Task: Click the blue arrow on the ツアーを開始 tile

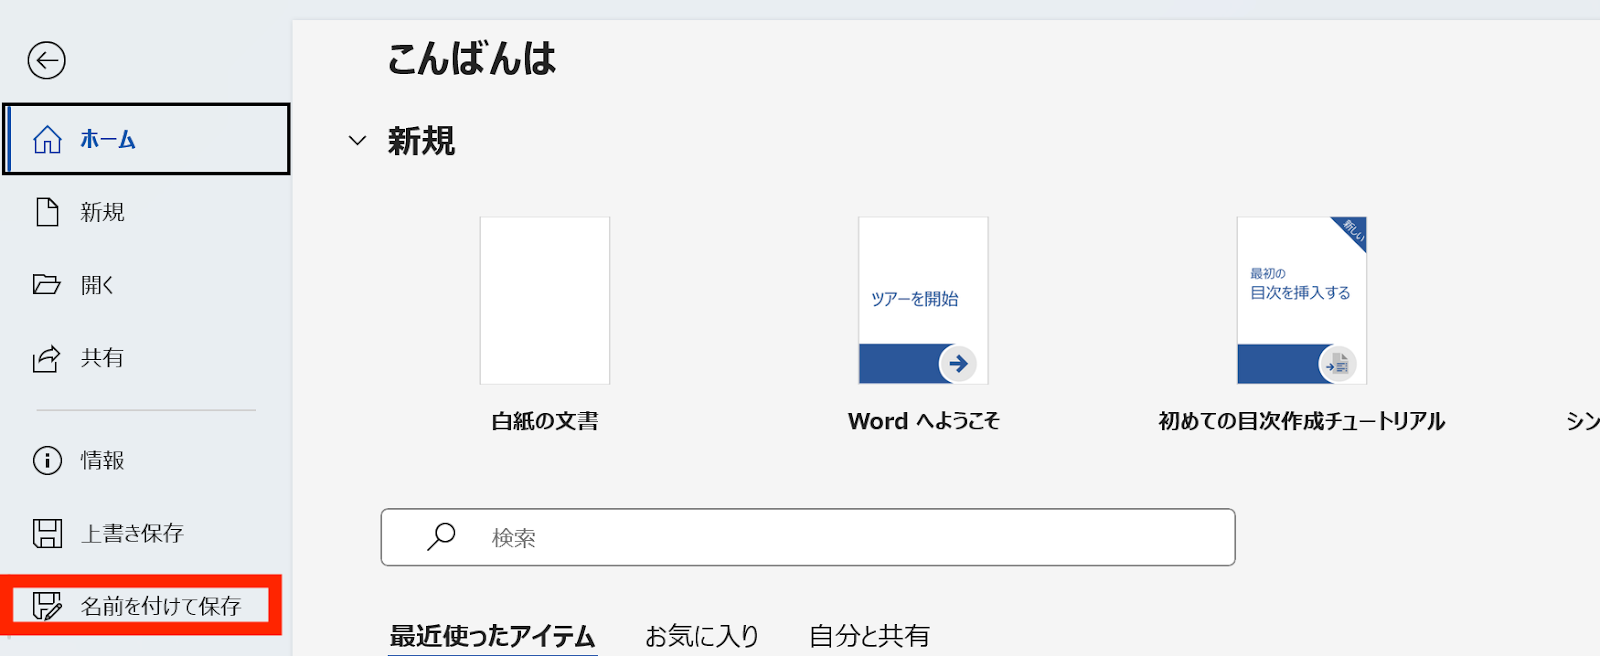Action: [958, 363]
